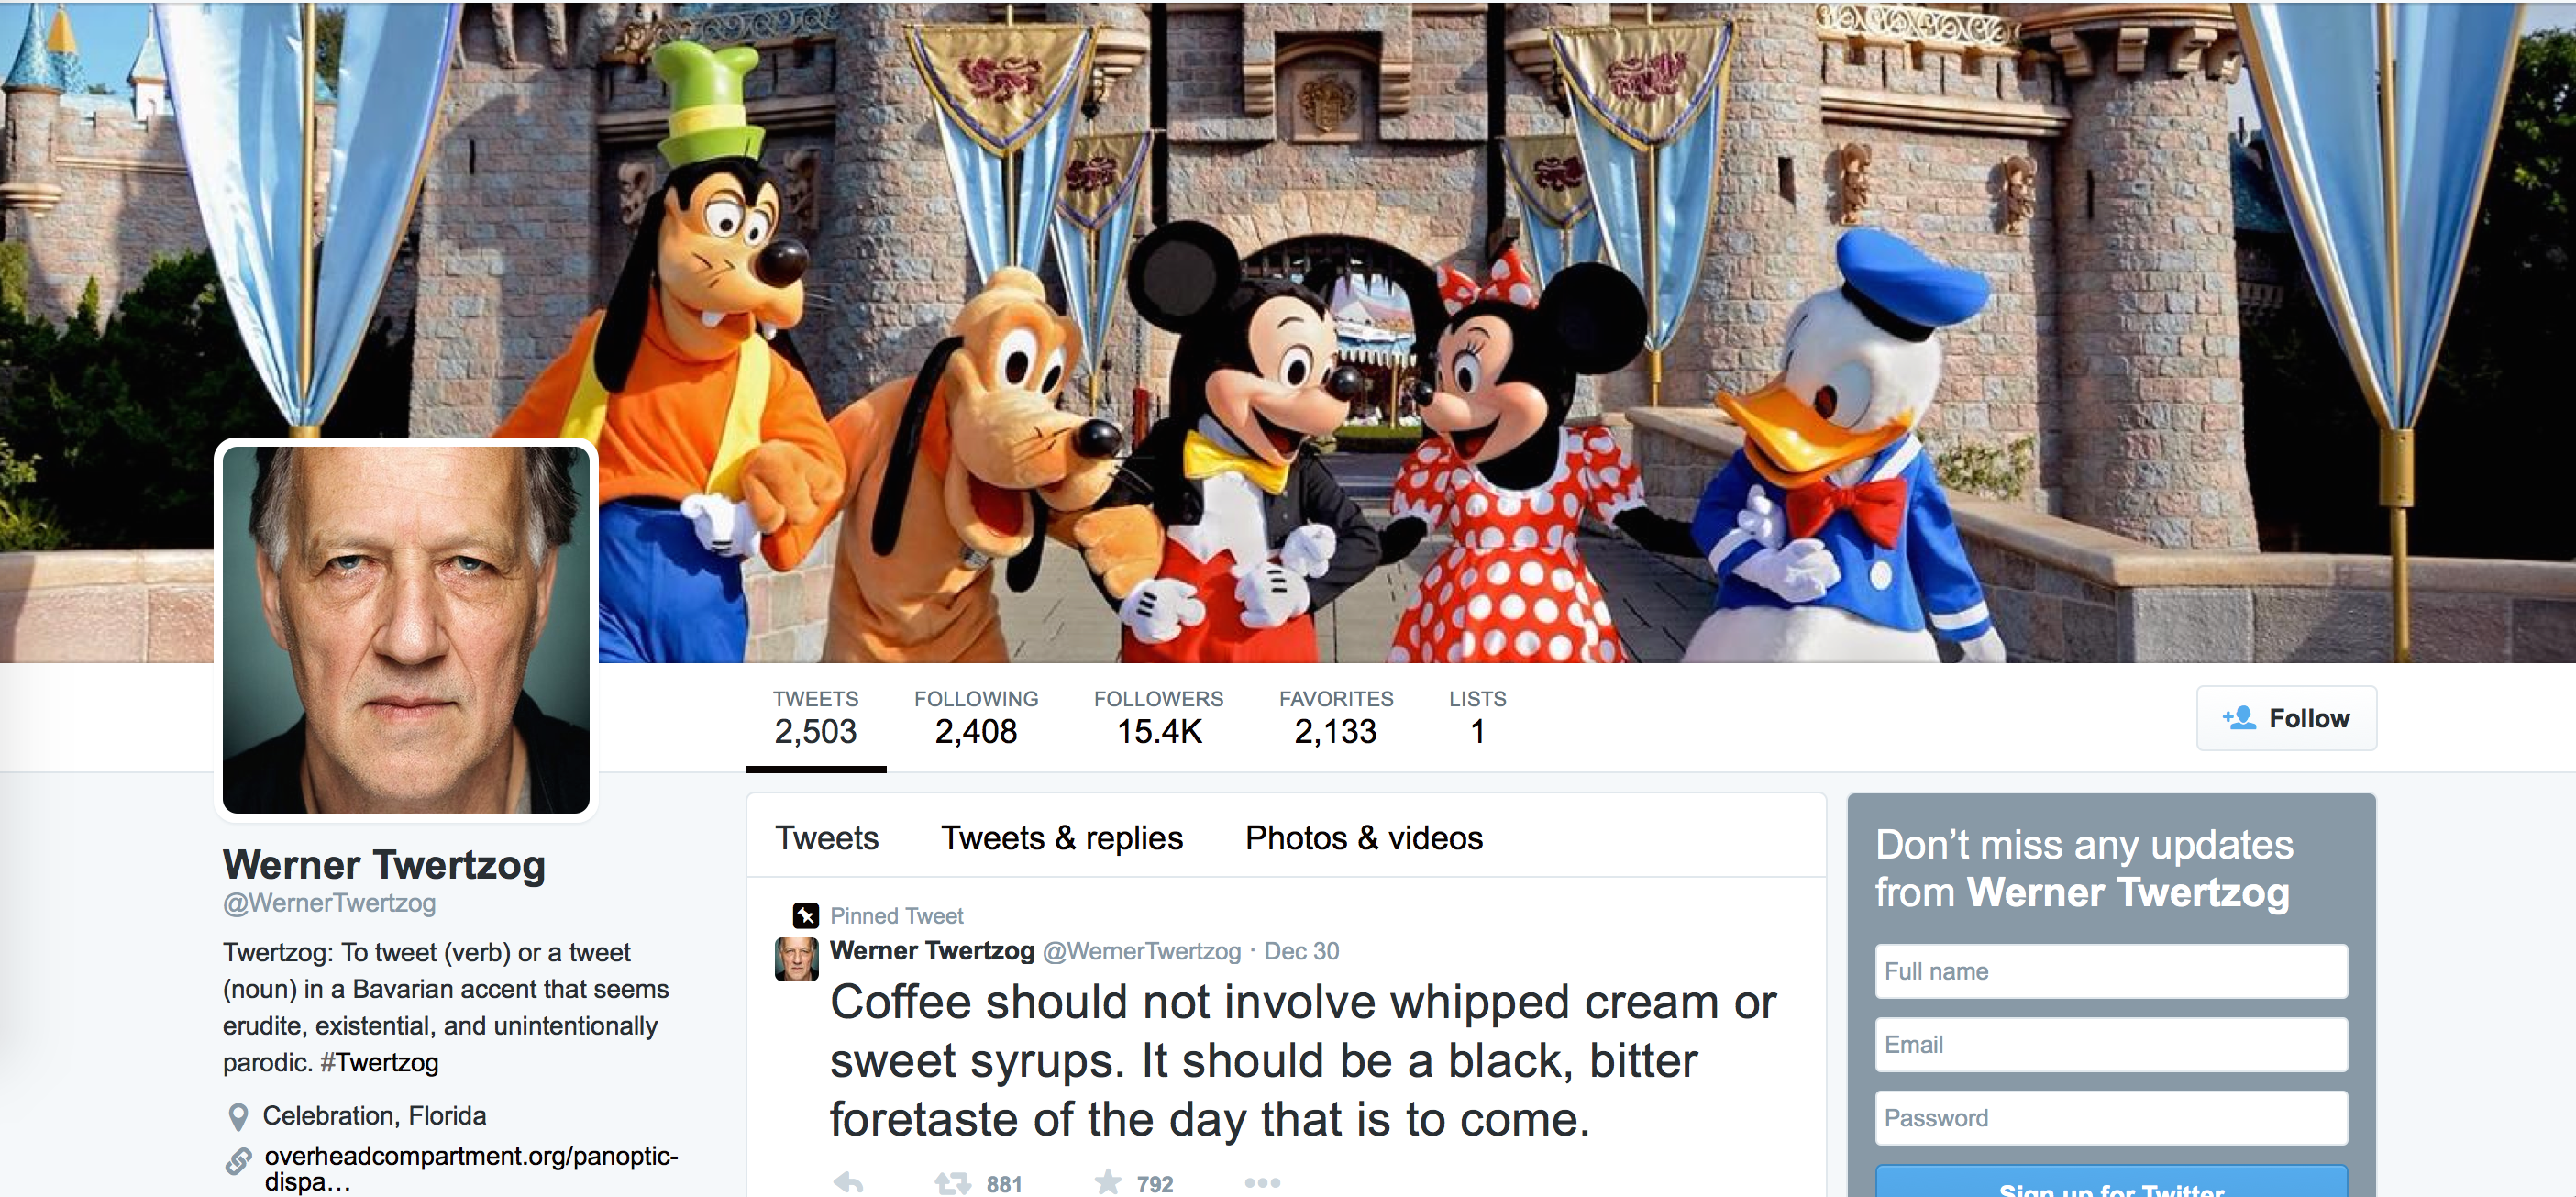Retweet the pinned coffee tweet
Viewport: 2576px width, 1197px height.
pos(953,1184)
